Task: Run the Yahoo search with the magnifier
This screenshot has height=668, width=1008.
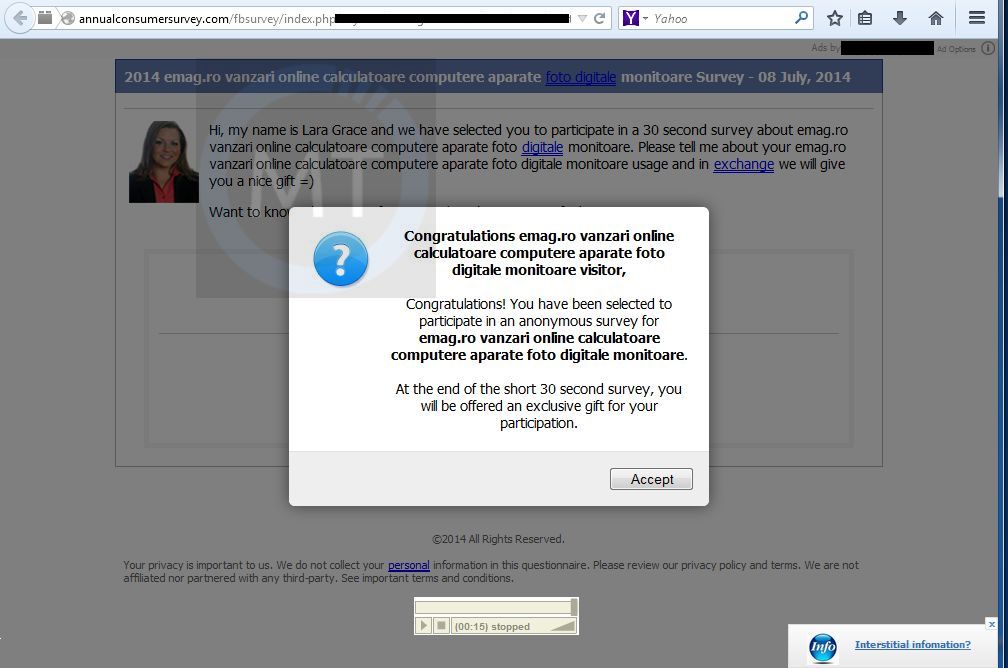Action: pos(800,17)
